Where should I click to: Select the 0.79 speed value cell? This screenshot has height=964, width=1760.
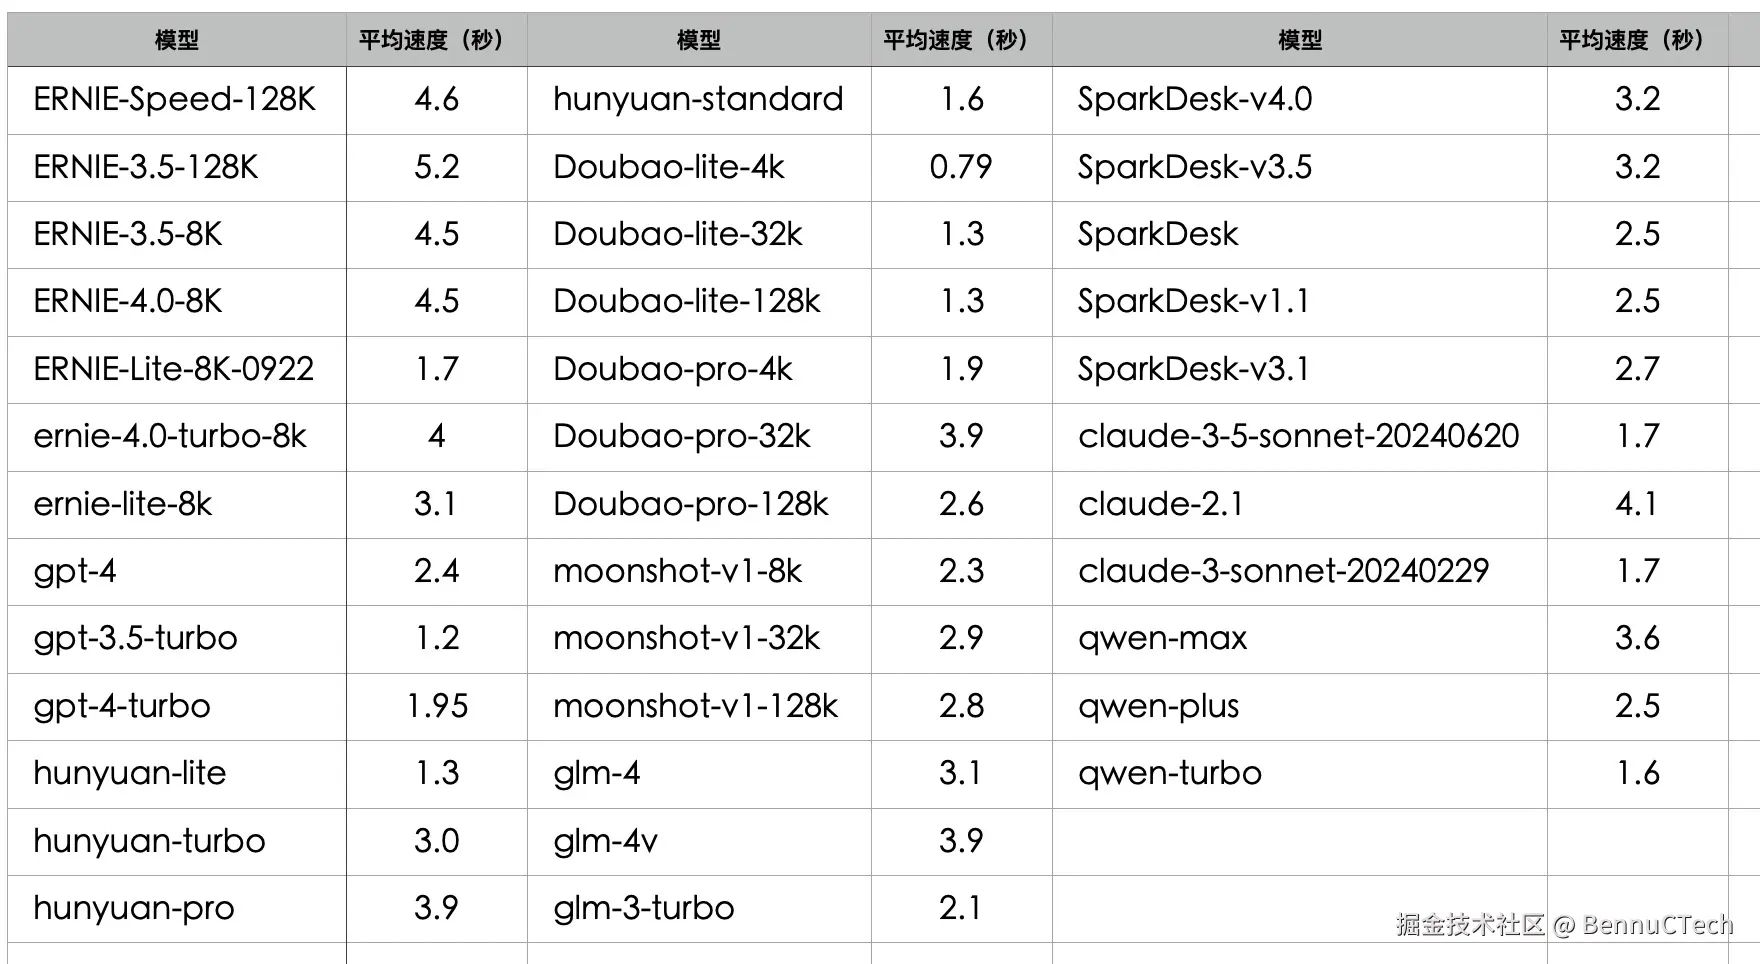coord(960,166)
